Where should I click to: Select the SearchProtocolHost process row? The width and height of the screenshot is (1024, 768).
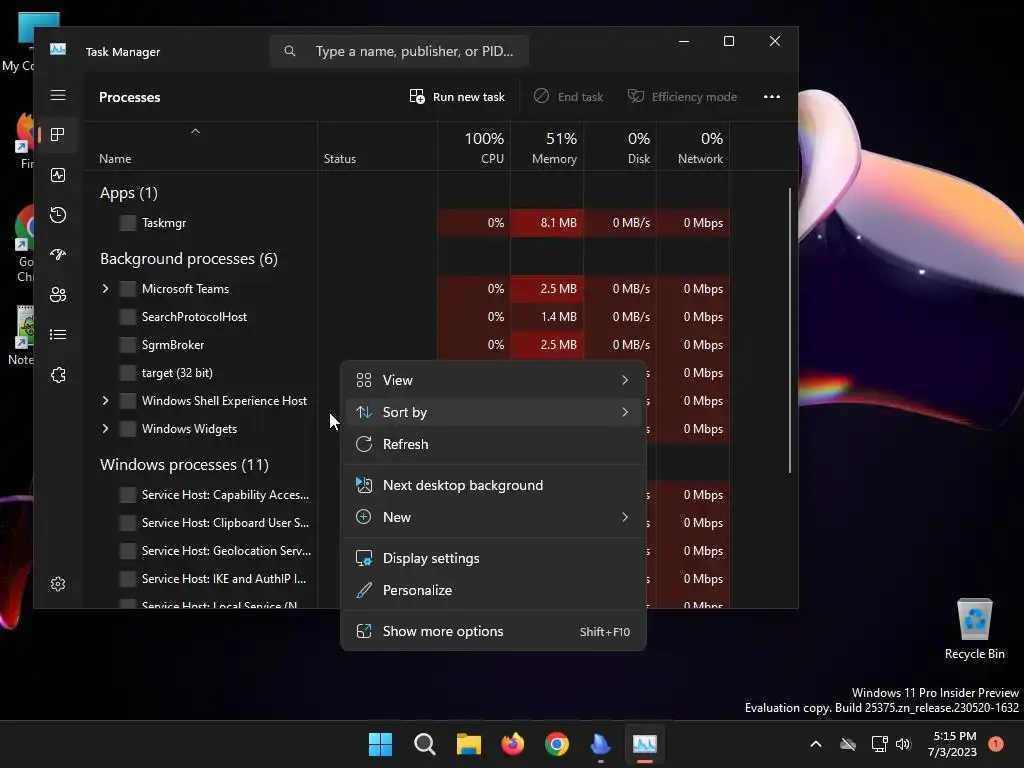tap(408, 317)
